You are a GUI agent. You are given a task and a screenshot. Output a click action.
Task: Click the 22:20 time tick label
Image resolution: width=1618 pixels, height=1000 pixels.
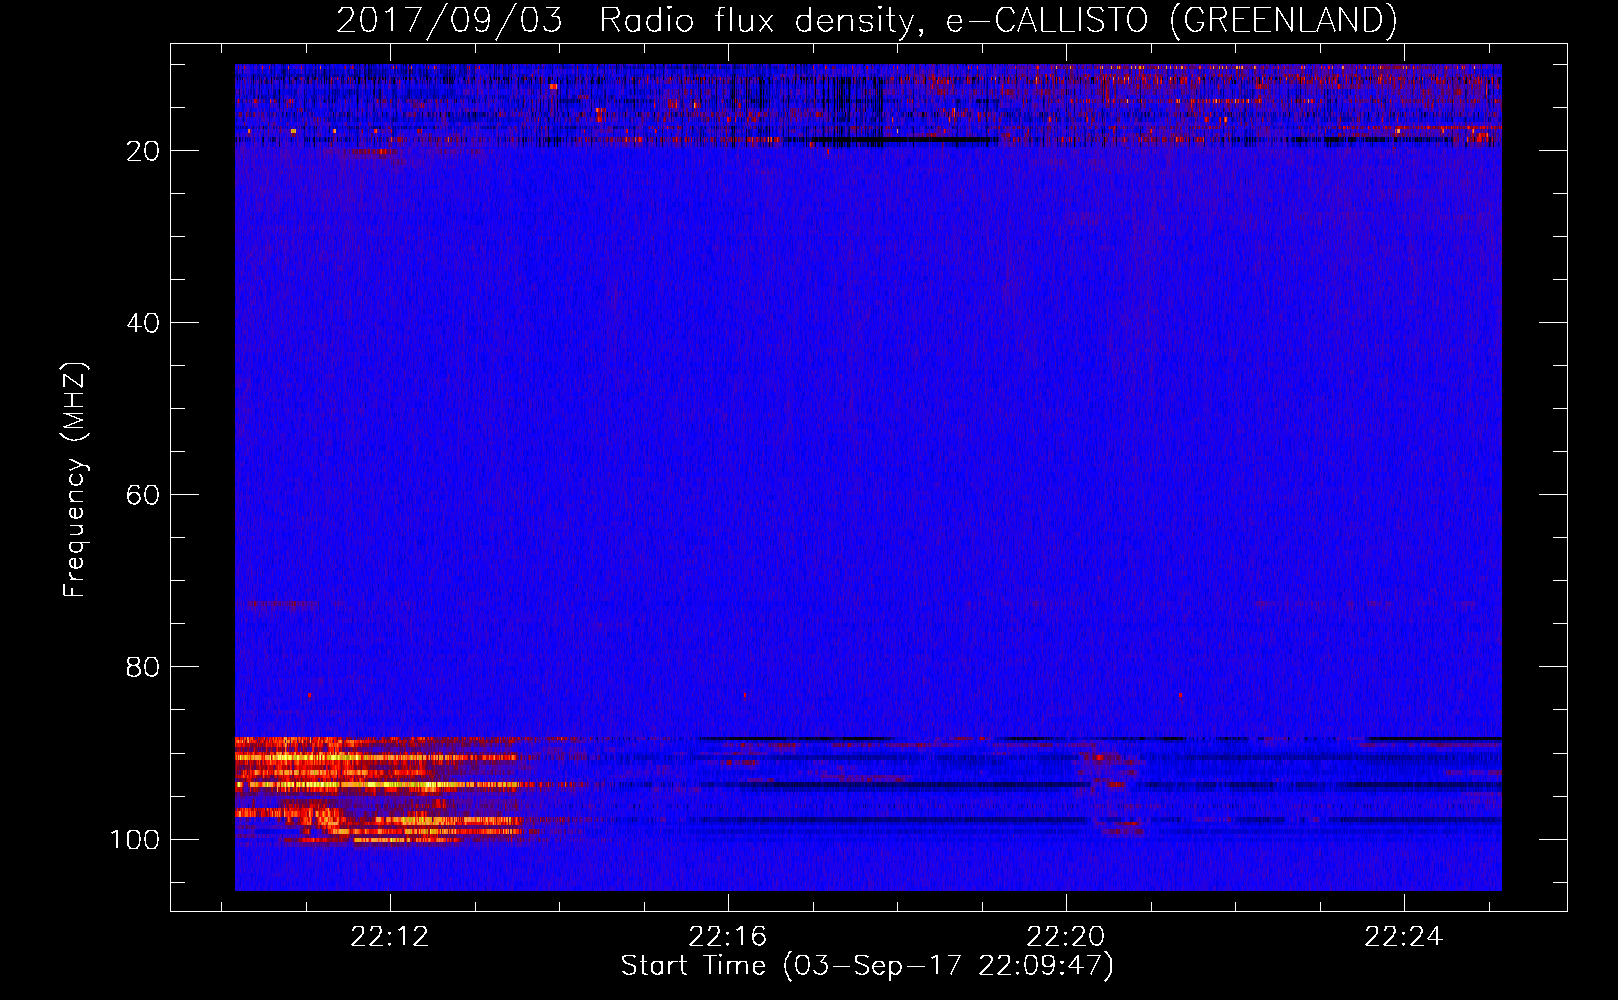tap(1066, 937)
